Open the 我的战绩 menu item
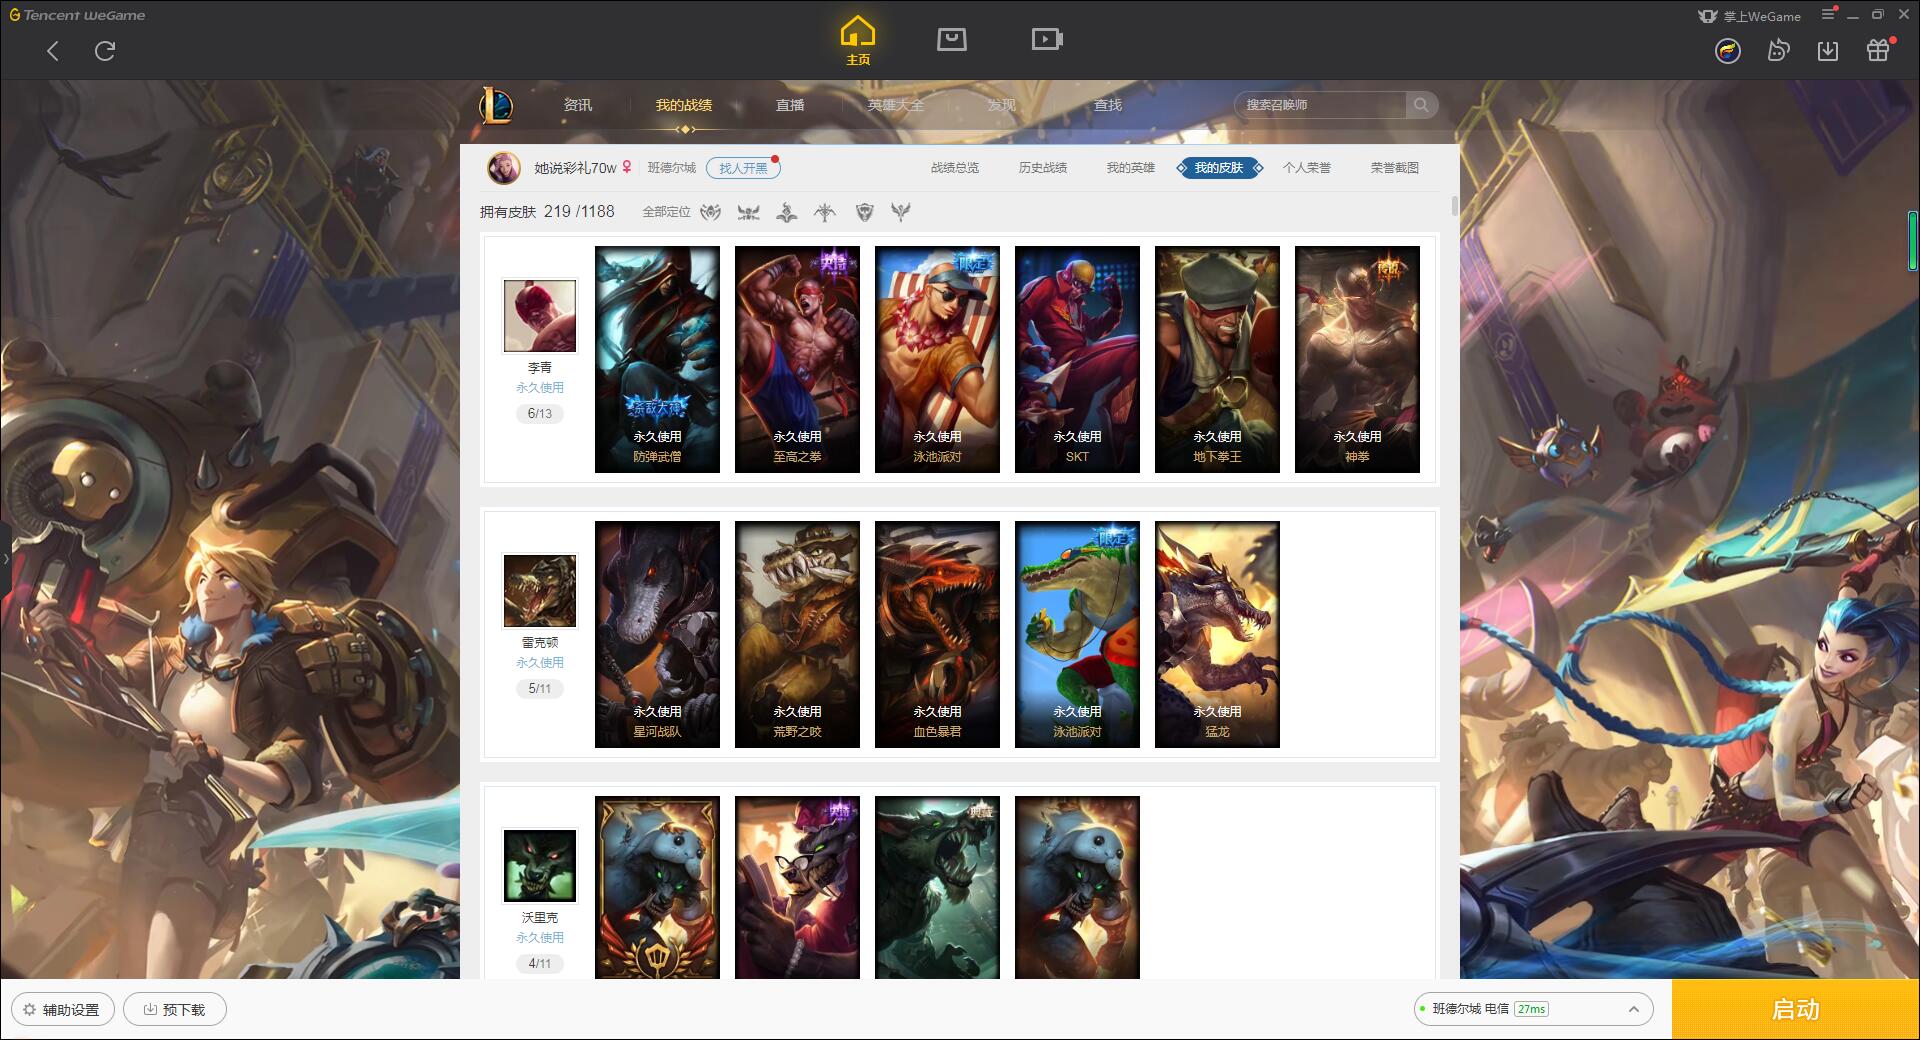Screen dimensions: 1920x1040 click(x=684, y=105)
